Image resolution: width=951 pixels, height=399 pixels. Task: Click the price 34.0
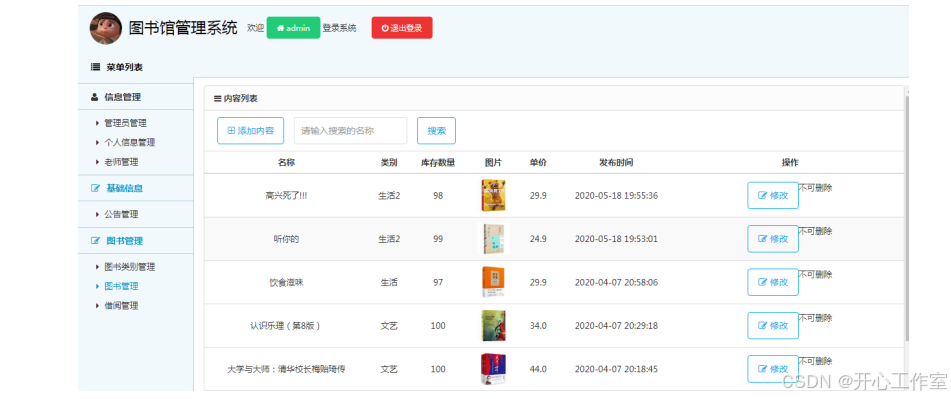coord(538,326)
